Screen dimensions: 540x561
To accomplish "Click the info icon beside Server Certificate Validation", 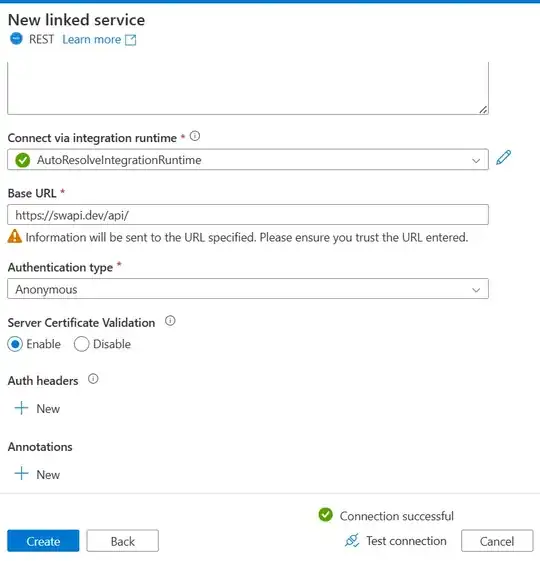I will tap(170, 321).
